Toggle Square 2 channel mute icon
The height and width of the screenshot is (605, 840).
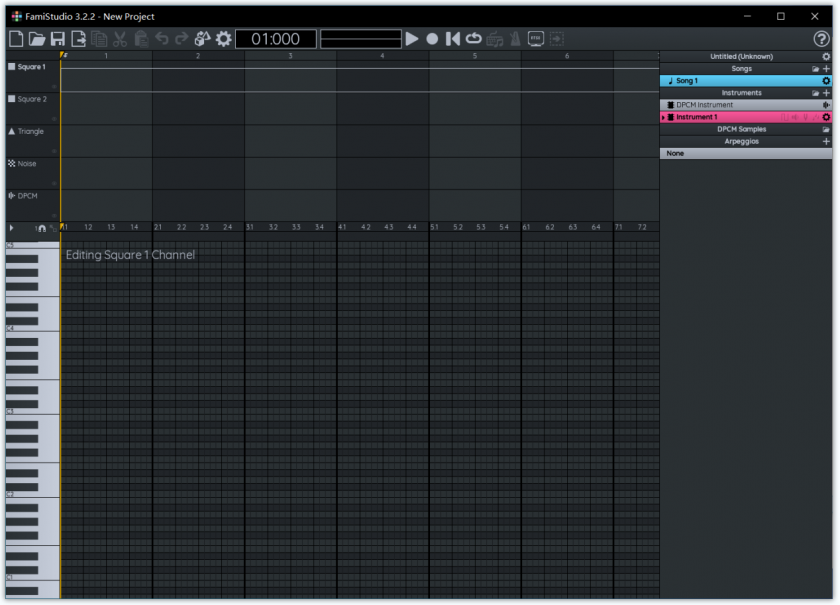[11, 99]
